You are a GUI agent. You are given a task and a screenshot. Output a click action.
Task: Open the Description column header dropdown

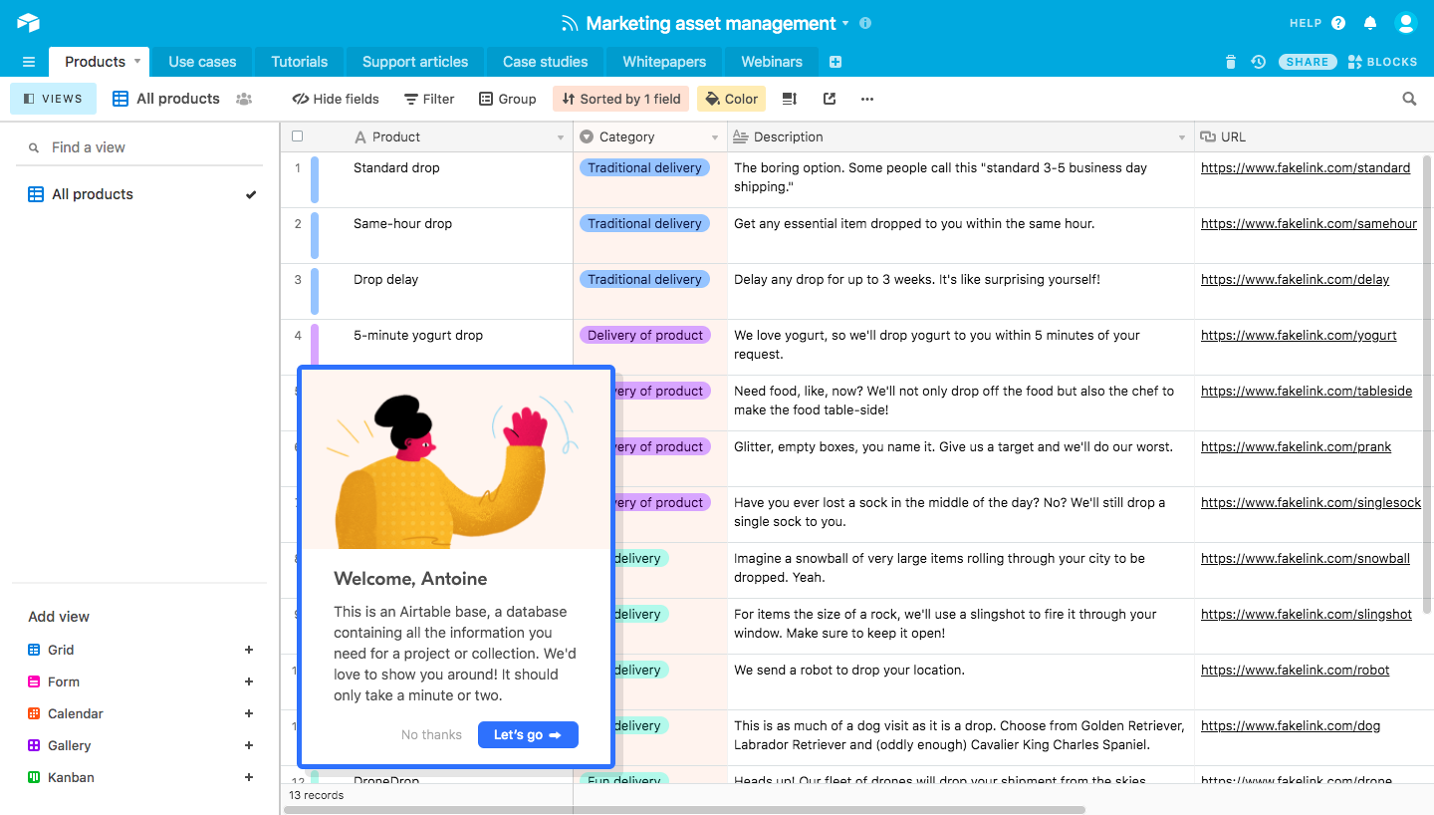coord(1182,138)
